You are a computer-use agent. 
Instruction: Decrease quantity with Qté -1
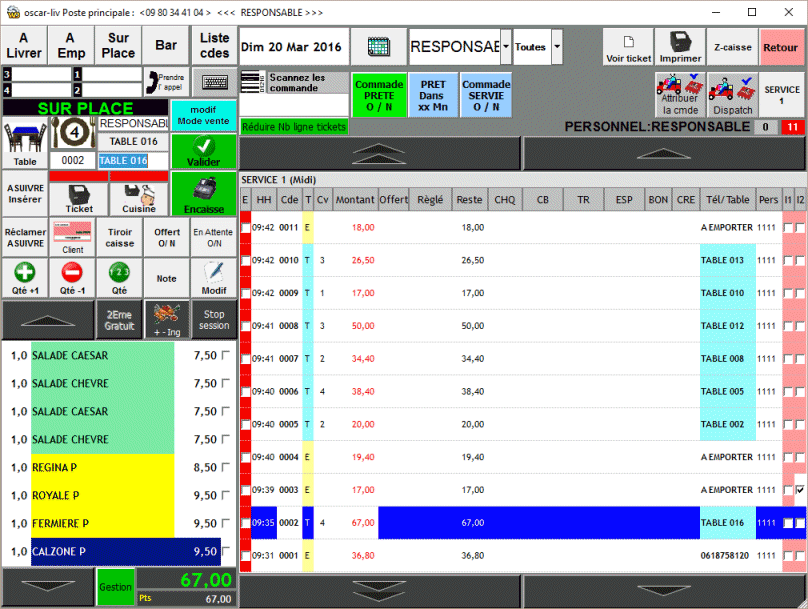pyautogui.click(x=71, y=277)
